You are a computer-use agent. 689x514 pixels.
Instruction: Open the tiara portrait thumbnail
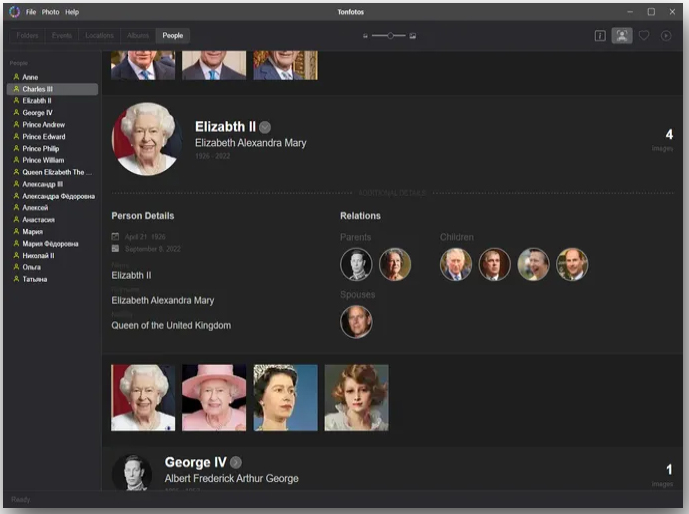(285, 398)
